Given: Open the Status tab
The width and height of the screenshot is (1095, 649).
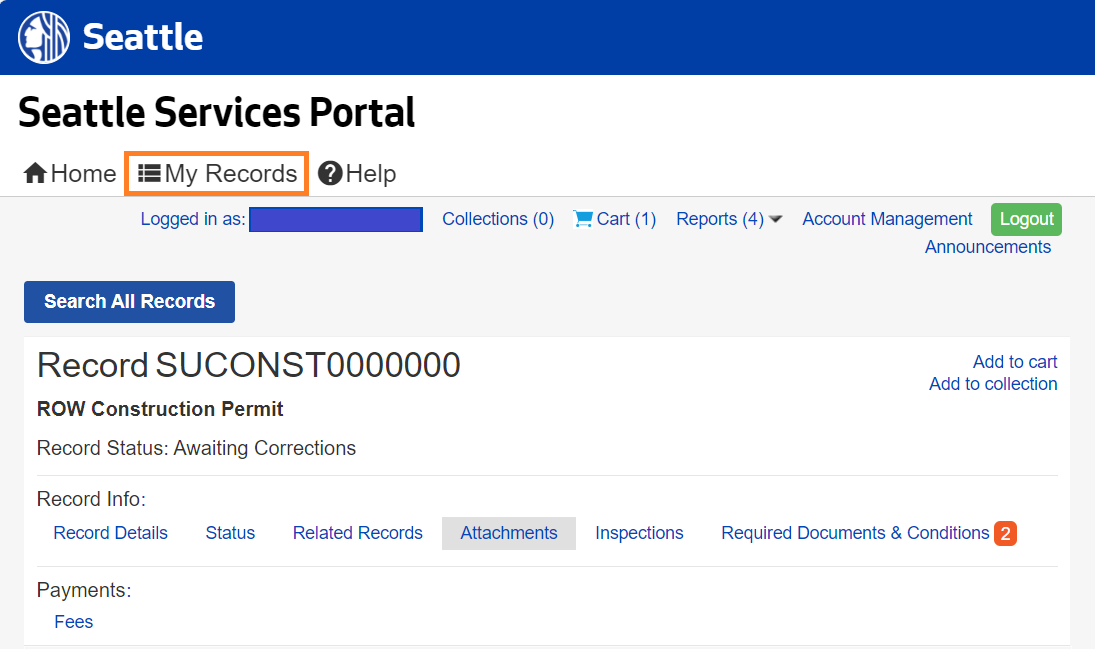Looking at the screenshot, I should coord(230,533).
